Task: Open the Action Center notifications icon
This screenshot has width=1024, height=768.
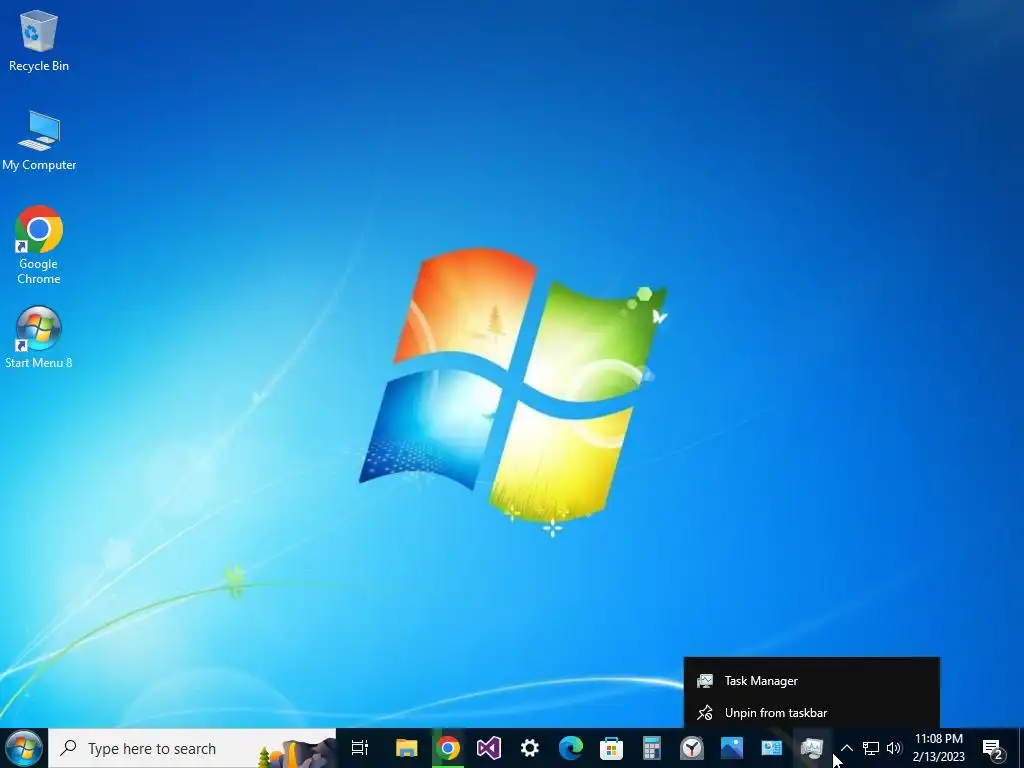Action: click(x=993, y=748)
